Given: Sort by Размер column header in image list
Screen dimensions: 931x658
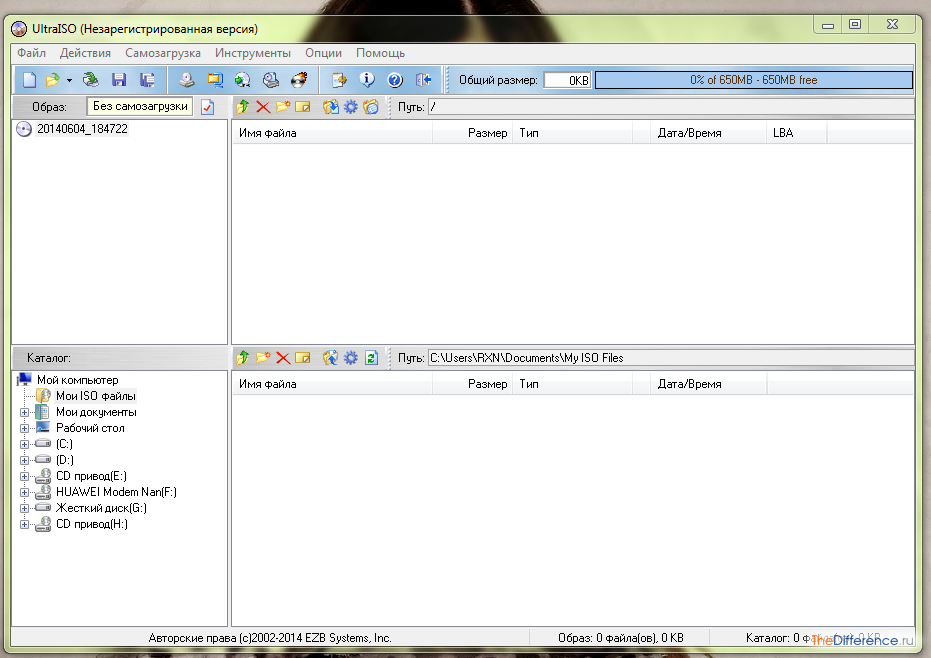Looking at the screenshot, I should [x=487, y=133].
